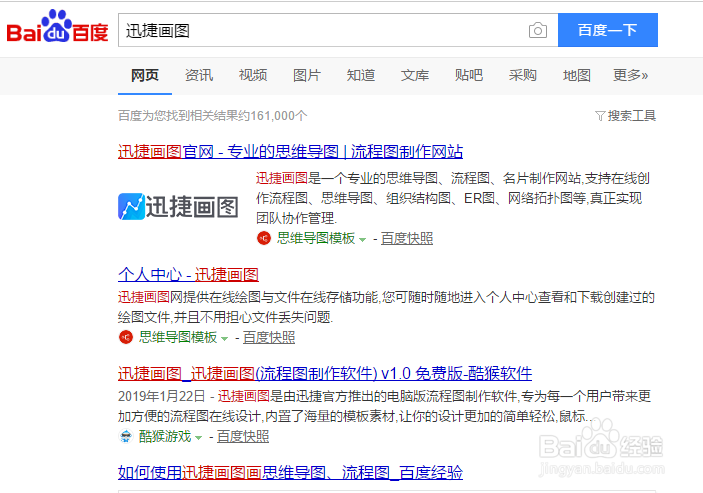Viewport: 703px width, 493px height.
Task: Open 酷猴游戏 source link
Action: coord(165,436)
